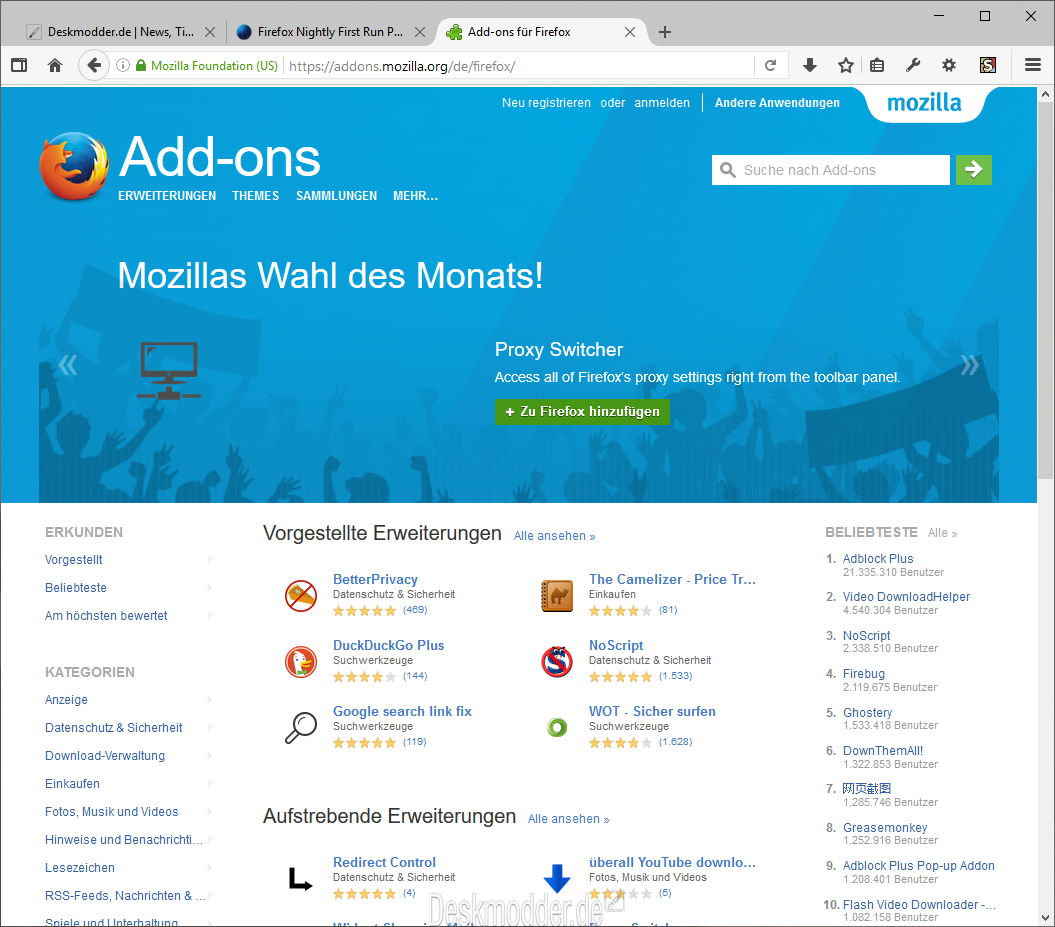This screenshot has width=1055, height=927.
Task: Click the NoScript add-on list icon
Action: coord(557,661)
